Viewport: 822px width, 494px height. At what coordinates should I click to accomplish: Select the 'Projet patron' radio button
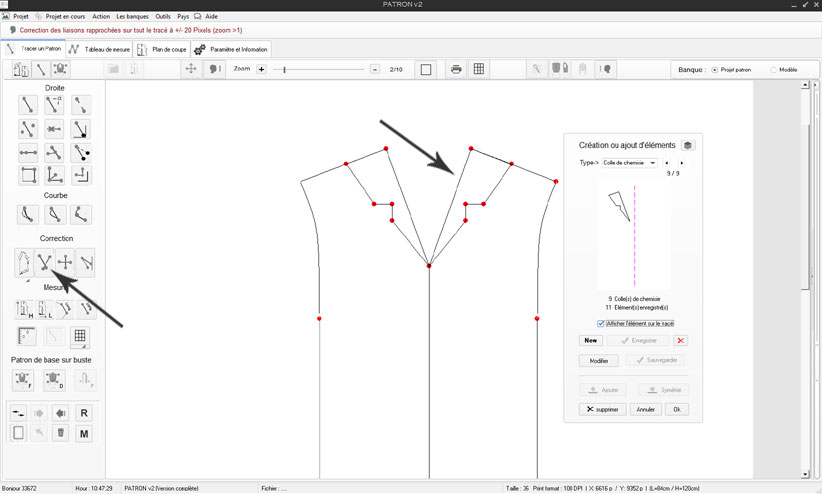[714, 69]
